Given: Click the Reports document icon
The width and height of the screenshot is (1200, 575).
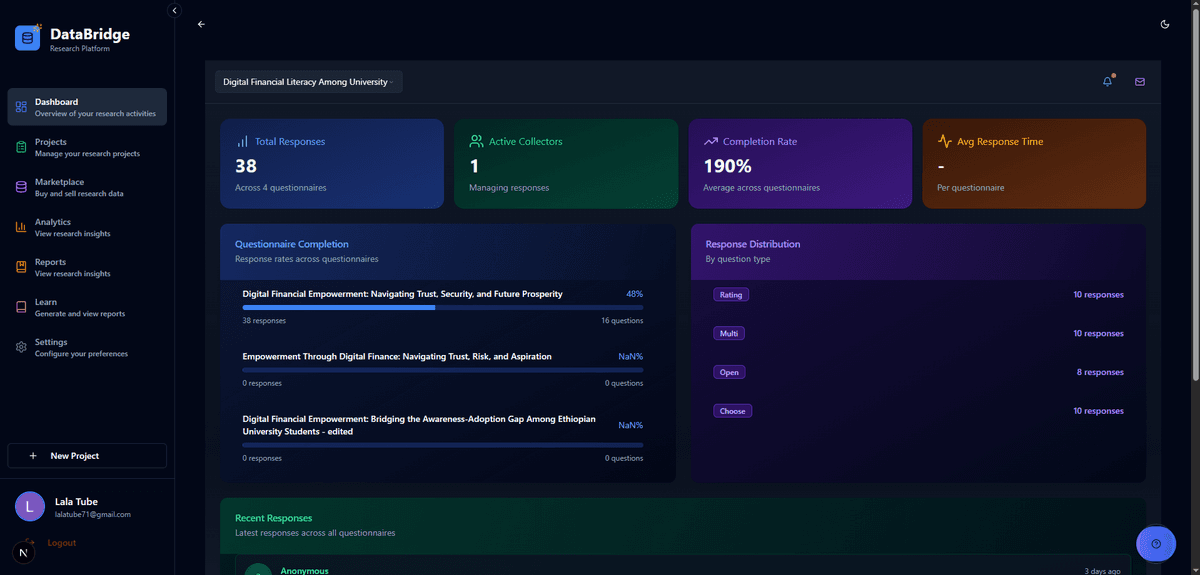Looking at the screenshot, I should click(21, 267).
